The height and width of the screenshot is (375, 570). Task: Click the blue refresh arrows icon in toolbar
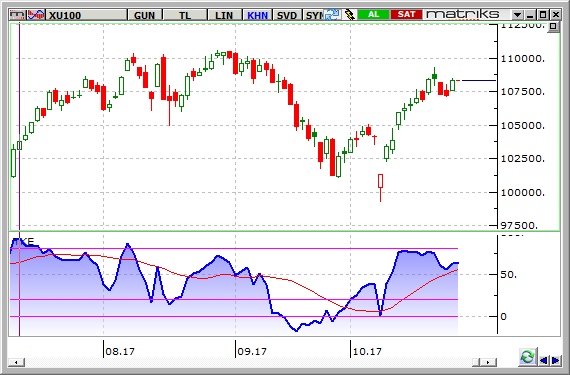point(332,15)
